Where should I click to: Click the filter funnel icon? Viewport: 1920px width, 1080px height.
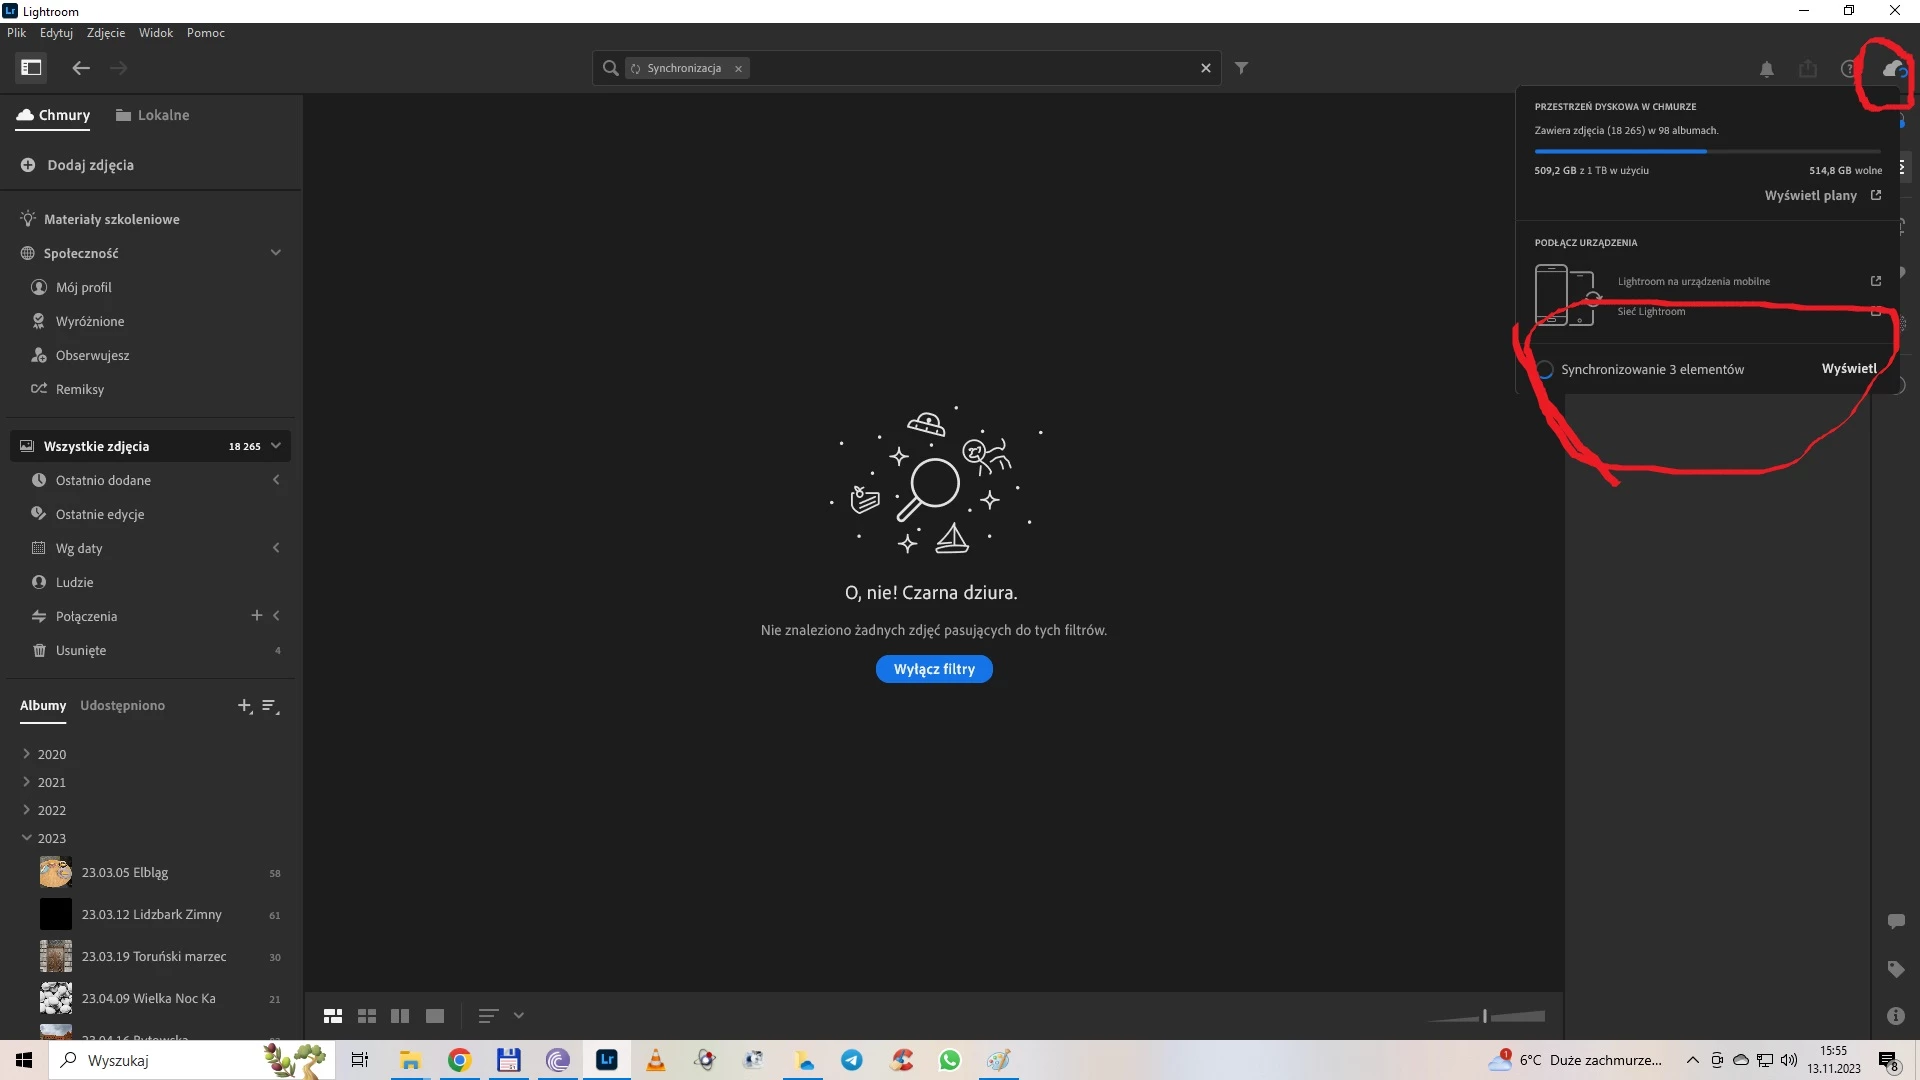coord(1241,68)
